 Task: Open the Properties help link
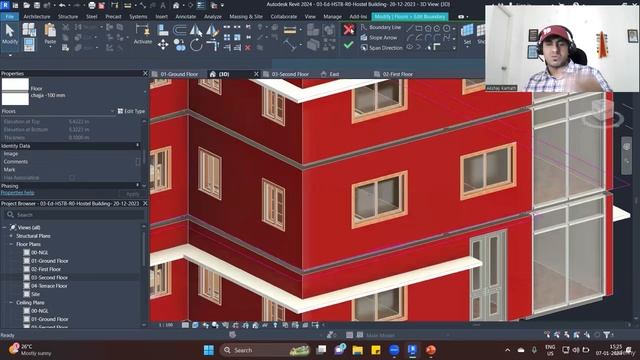tap(18, 193)
